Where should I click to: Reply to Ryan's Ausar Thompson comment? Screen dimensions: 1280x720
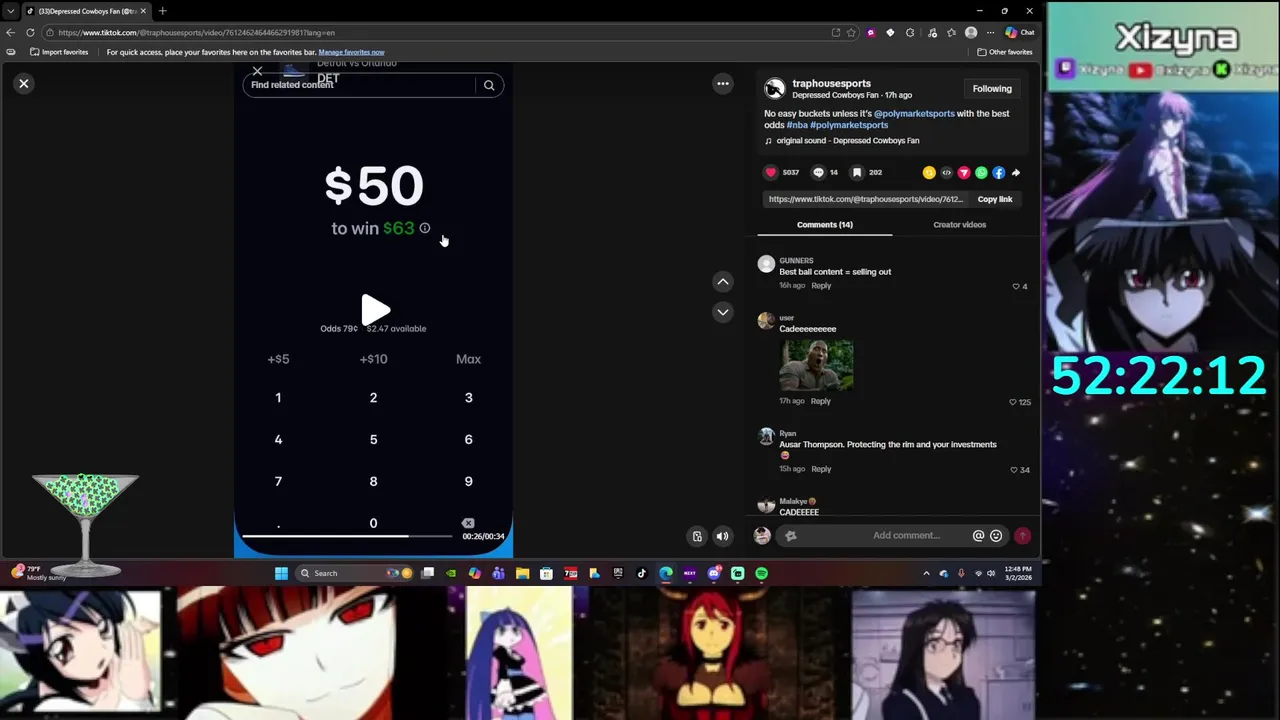(x=821, y=469)
